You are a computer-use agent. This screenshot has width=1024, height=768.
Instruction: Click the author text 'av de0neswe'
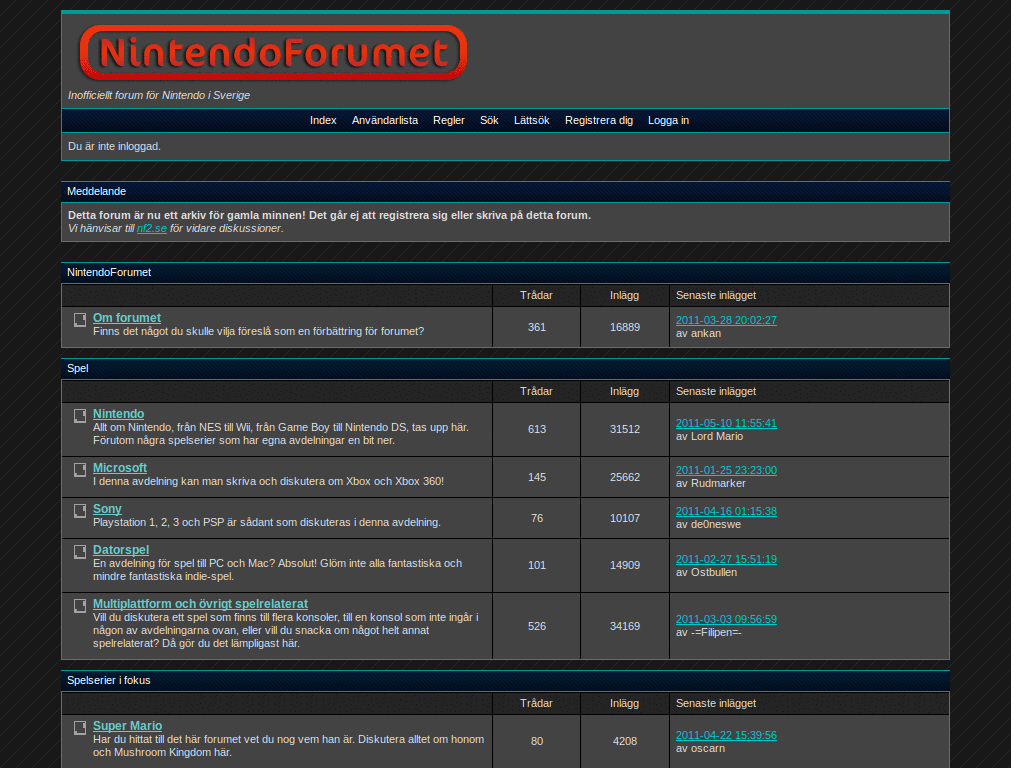coord(708,524)
